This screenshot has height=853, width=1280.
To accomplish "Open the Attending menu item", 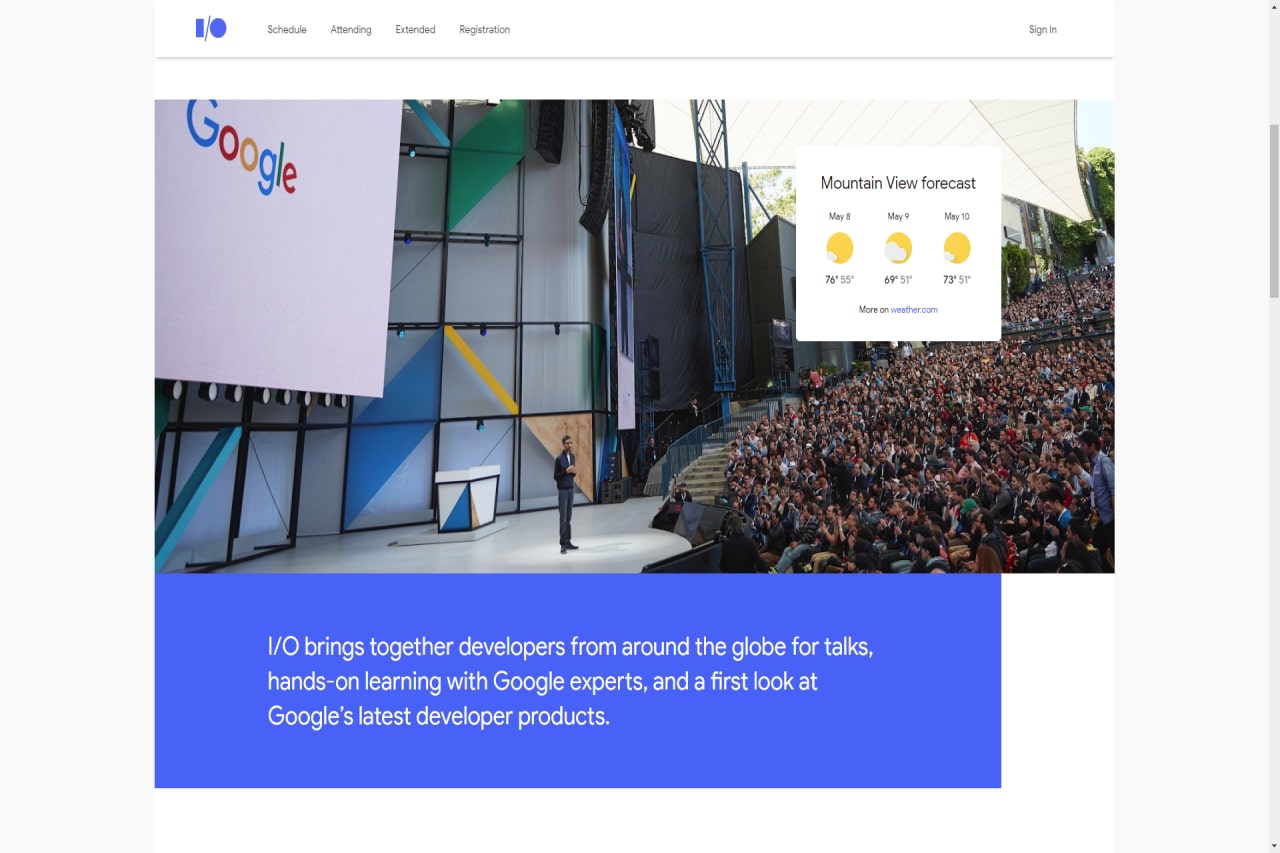I will (351, 30).
